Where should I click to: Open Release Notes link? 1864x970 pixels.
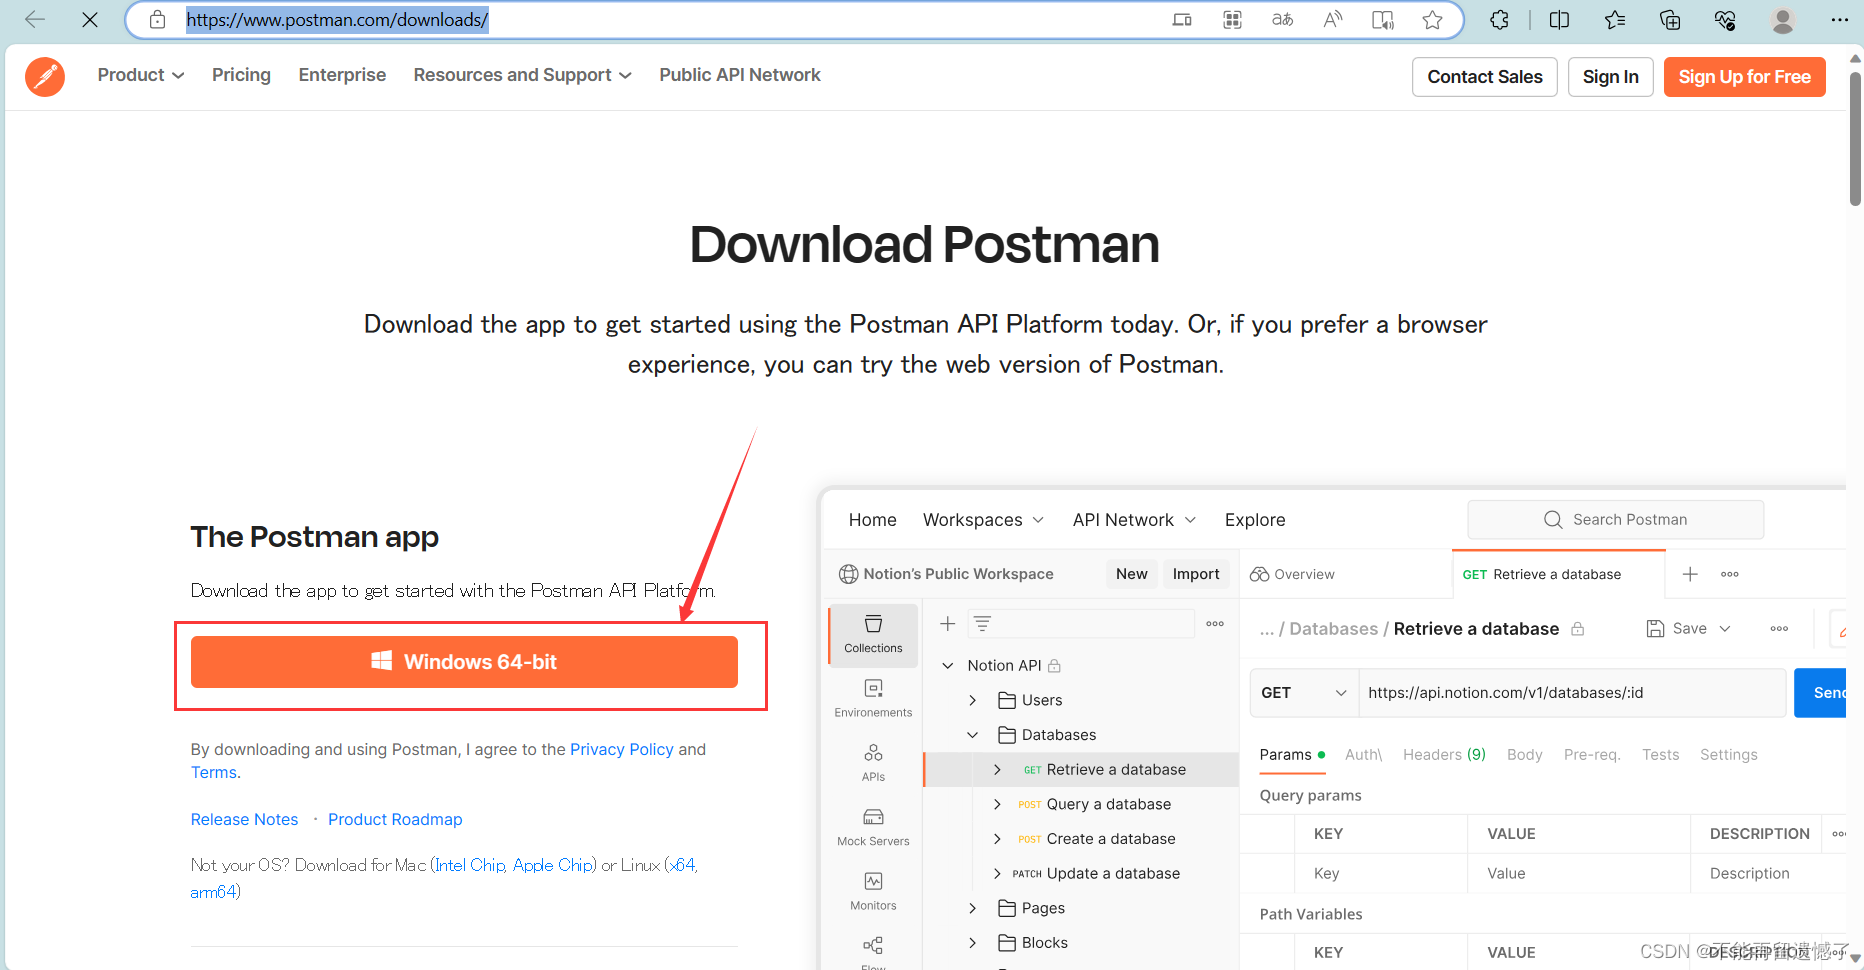[x=244, y=819]
